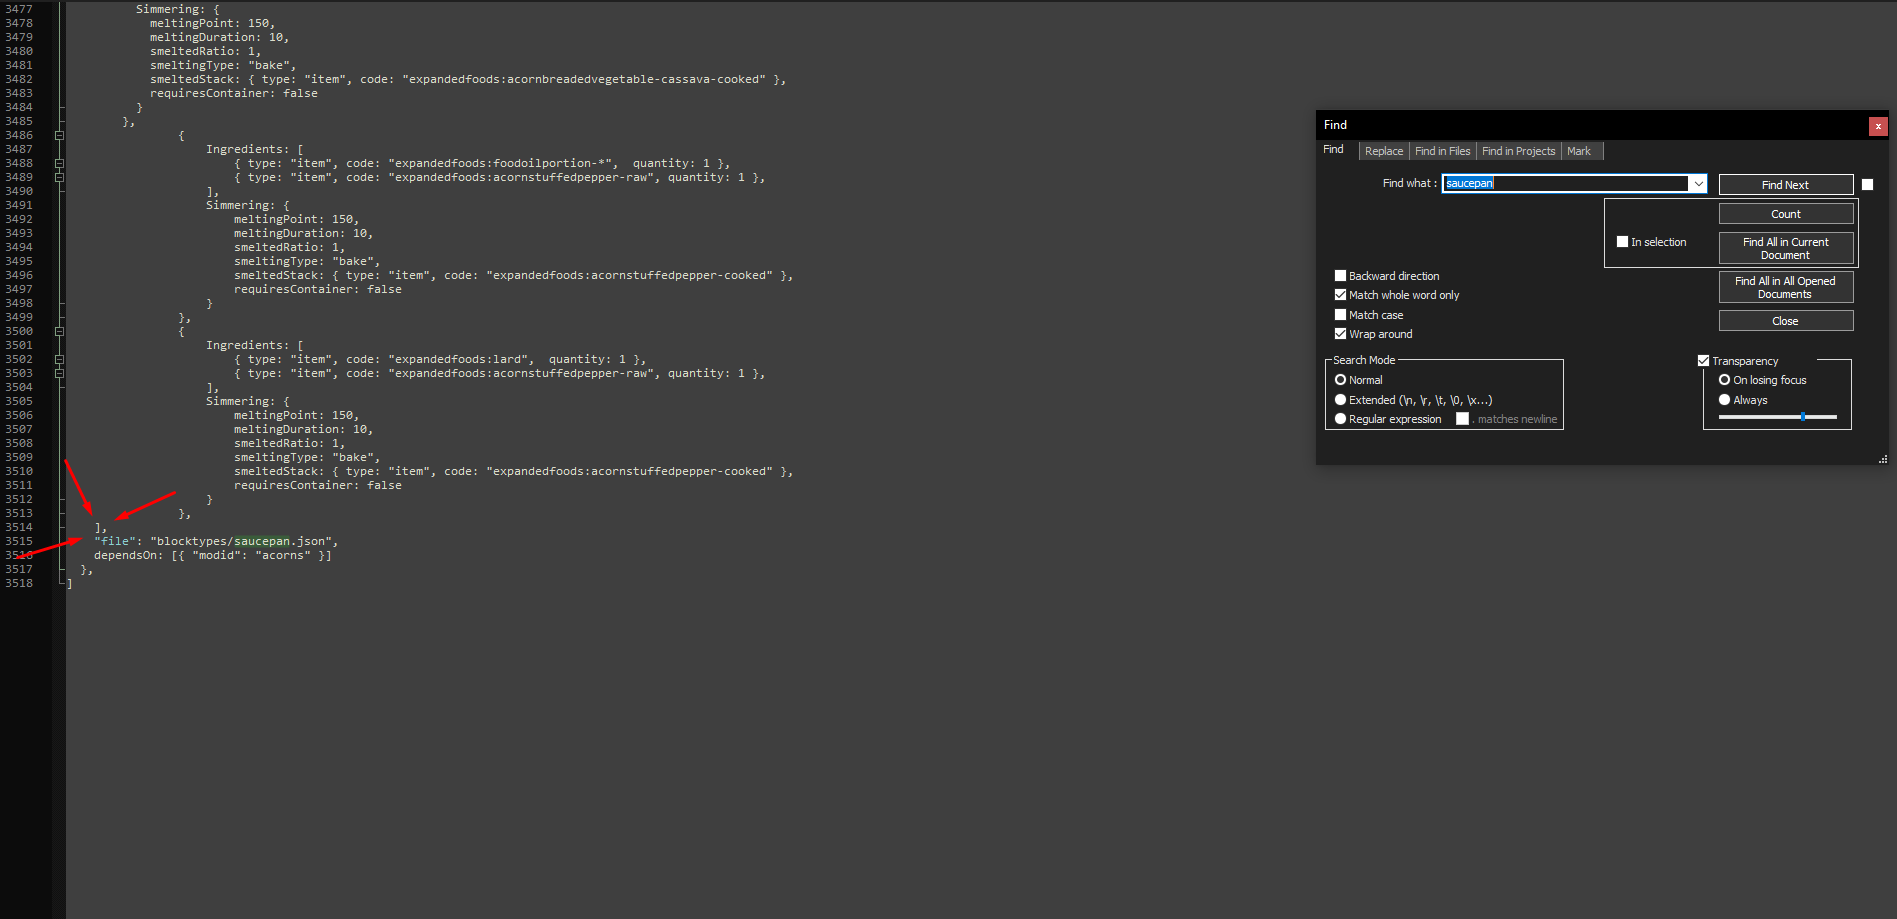1897x919 pixels.
Task: Click the transparency slider handle
Action: (1803, 417)
